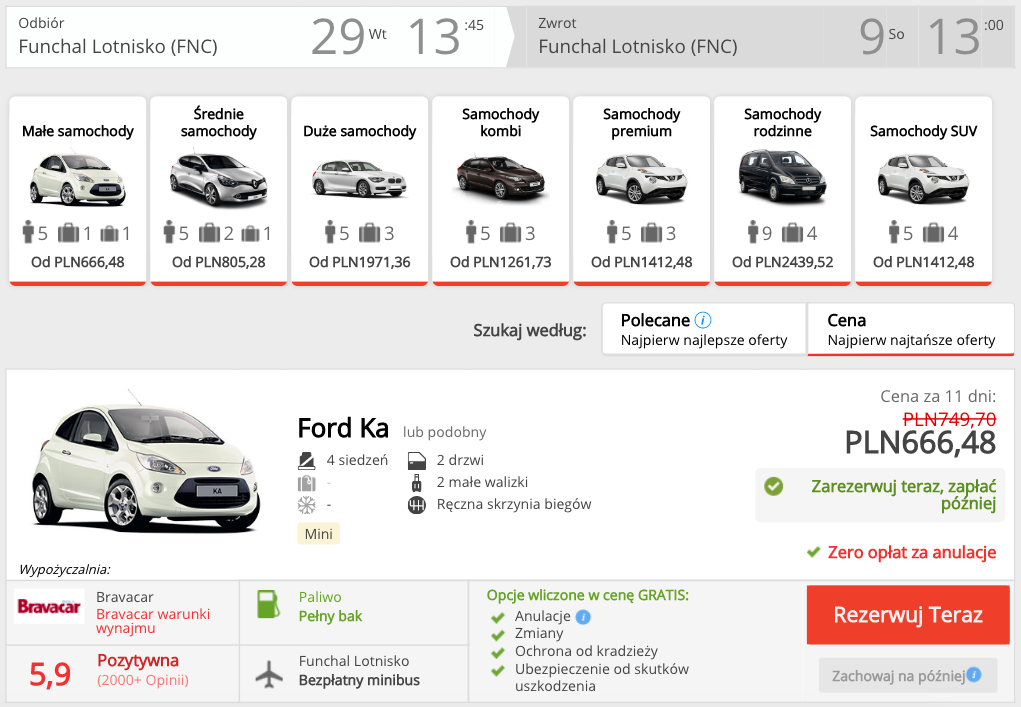Select the Małe samochody category card
1021x707 pixels.
pos(77,191)
